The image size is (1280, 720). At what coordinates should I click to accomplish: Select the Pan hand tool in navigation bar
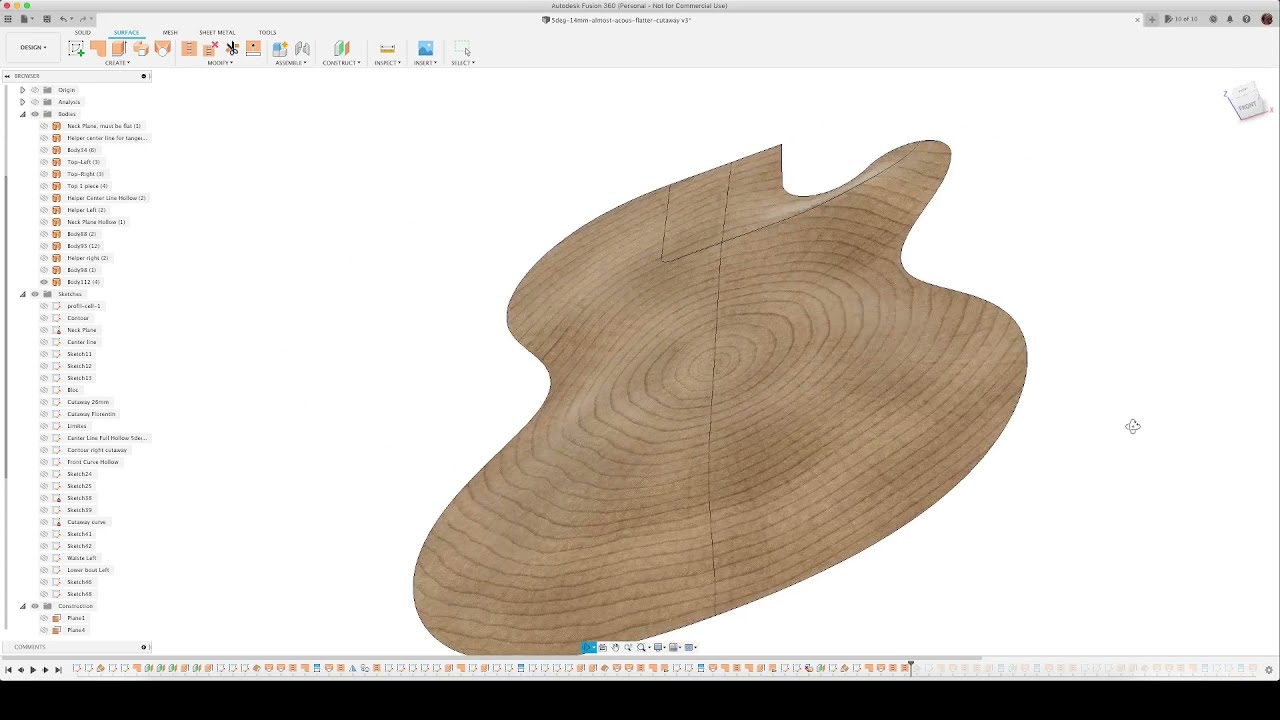pos(615,647)
